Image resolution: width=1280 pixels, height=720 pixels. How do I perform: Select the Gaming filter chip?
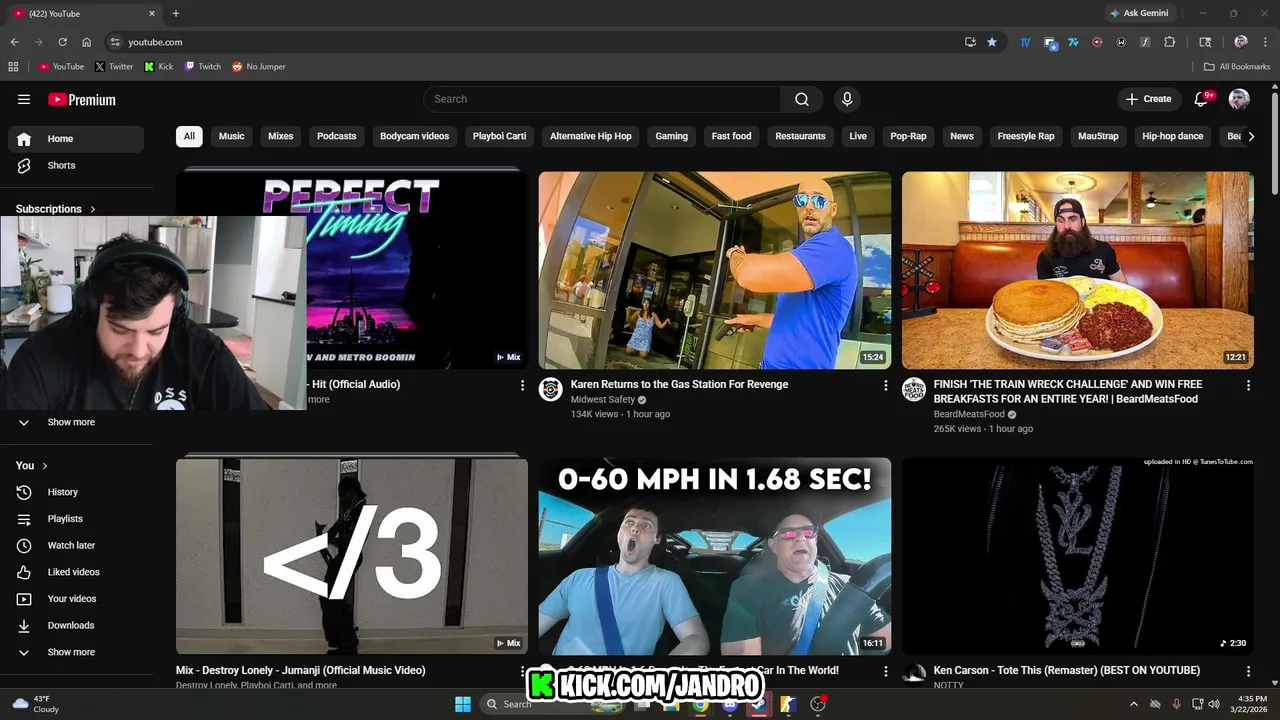point(672,136)
